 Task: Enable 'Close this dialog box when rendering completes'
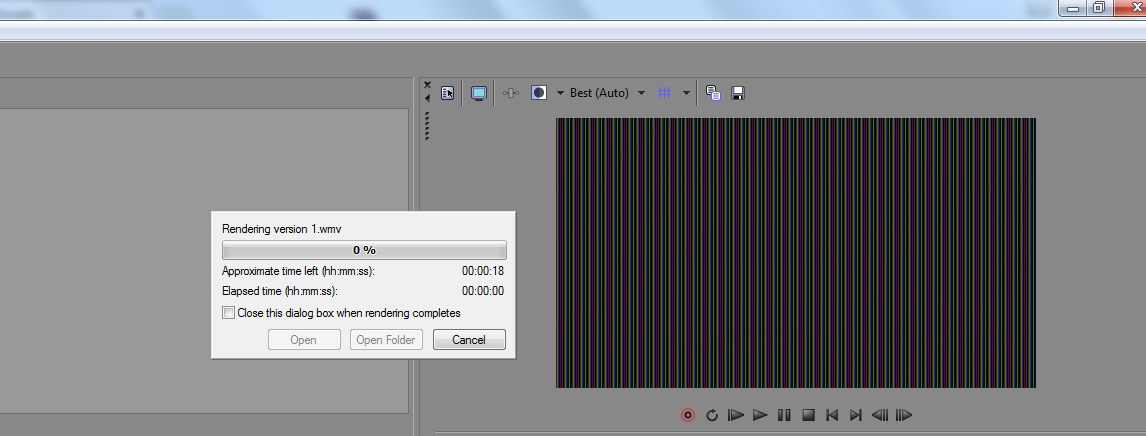[x=229, y=313]
